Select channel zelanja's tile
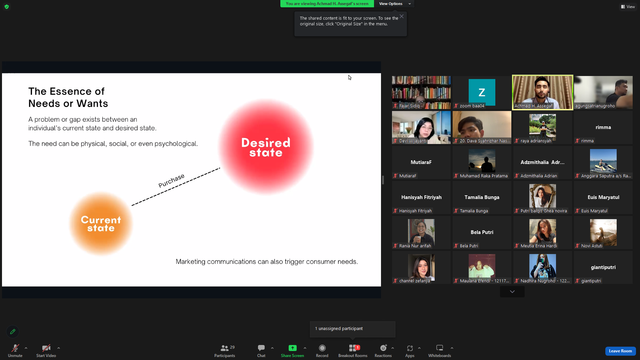640x360 pixels. tap(421, 268)
